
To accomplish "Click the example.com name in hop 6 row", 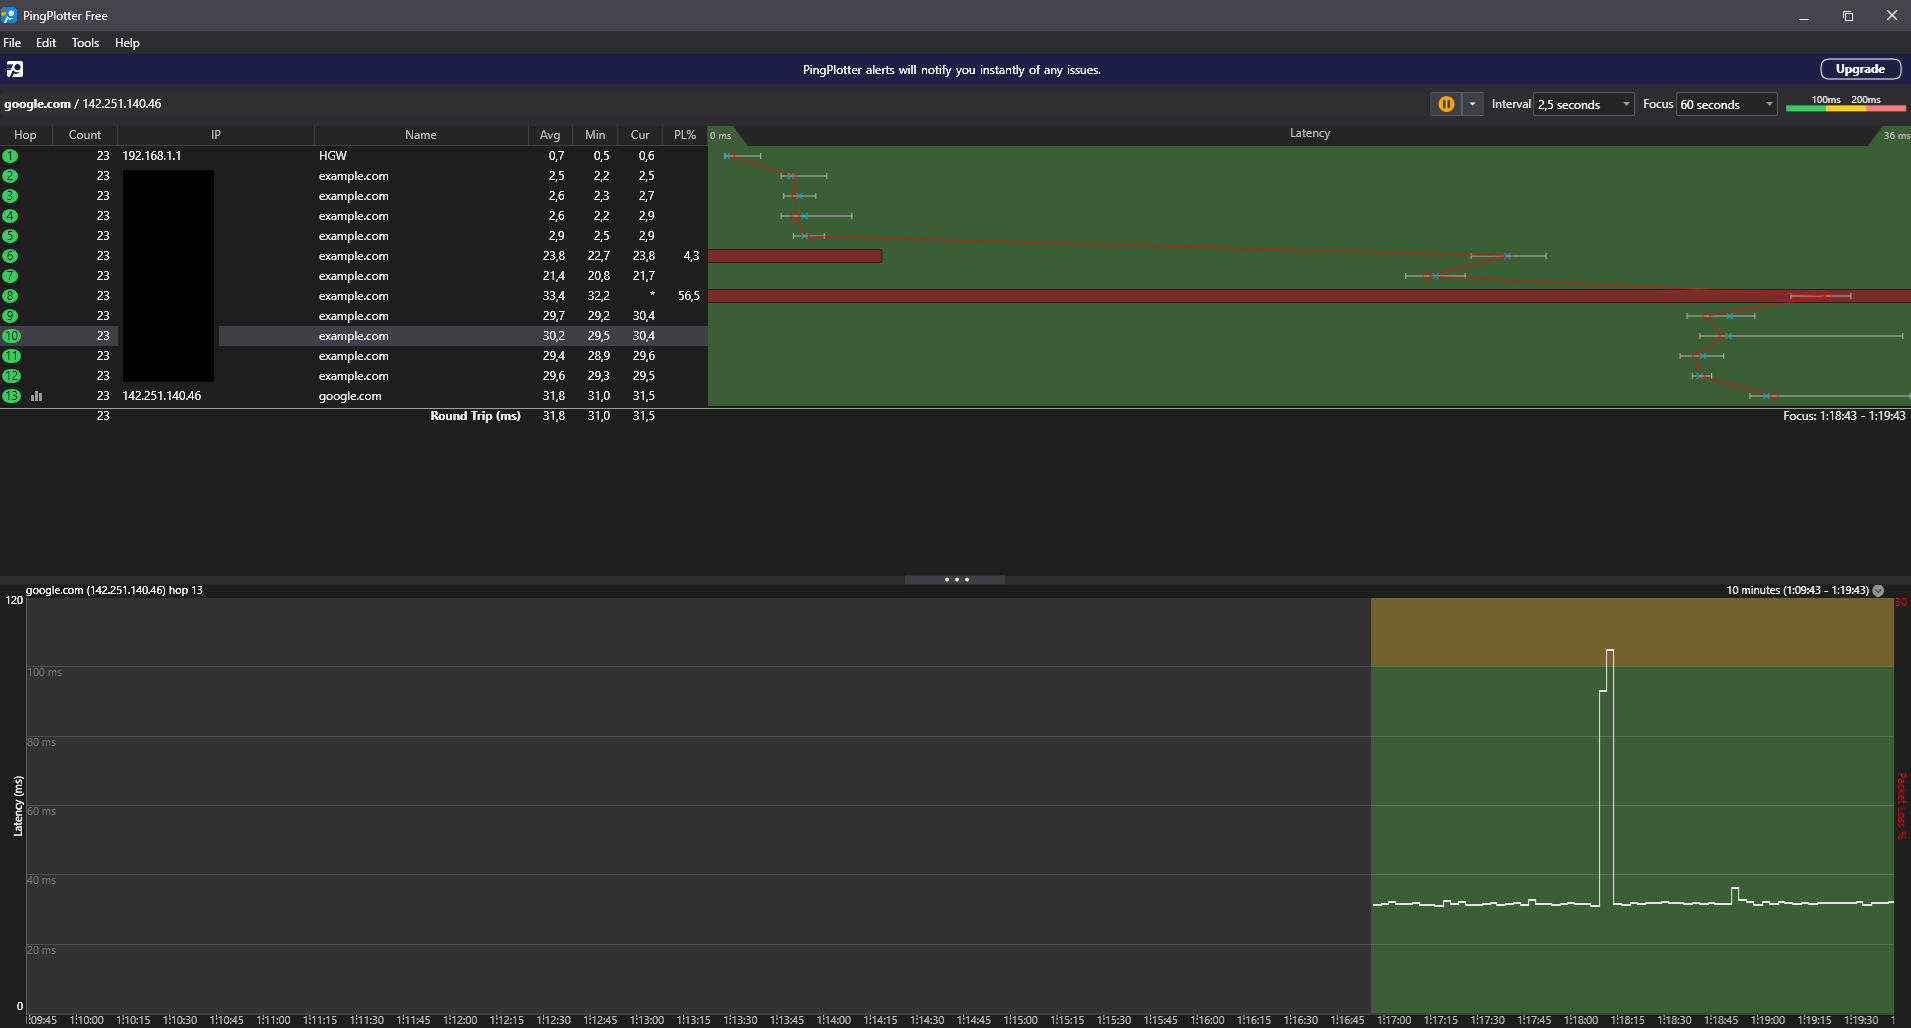I will [x=354, y=256].
